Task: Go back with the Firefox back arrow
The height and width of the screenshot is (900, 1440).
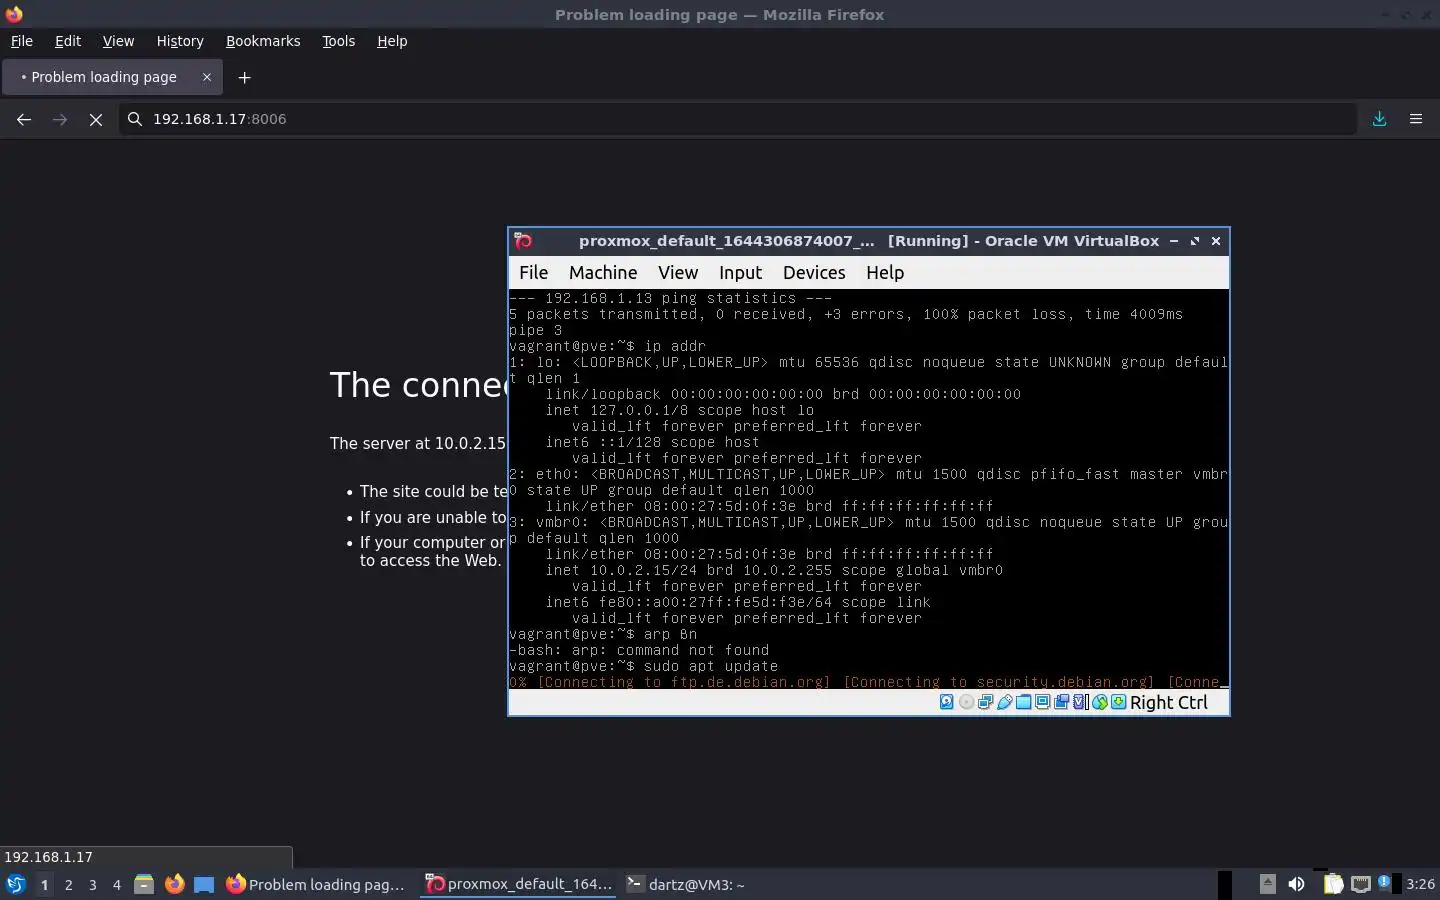Action: point(24,119)
